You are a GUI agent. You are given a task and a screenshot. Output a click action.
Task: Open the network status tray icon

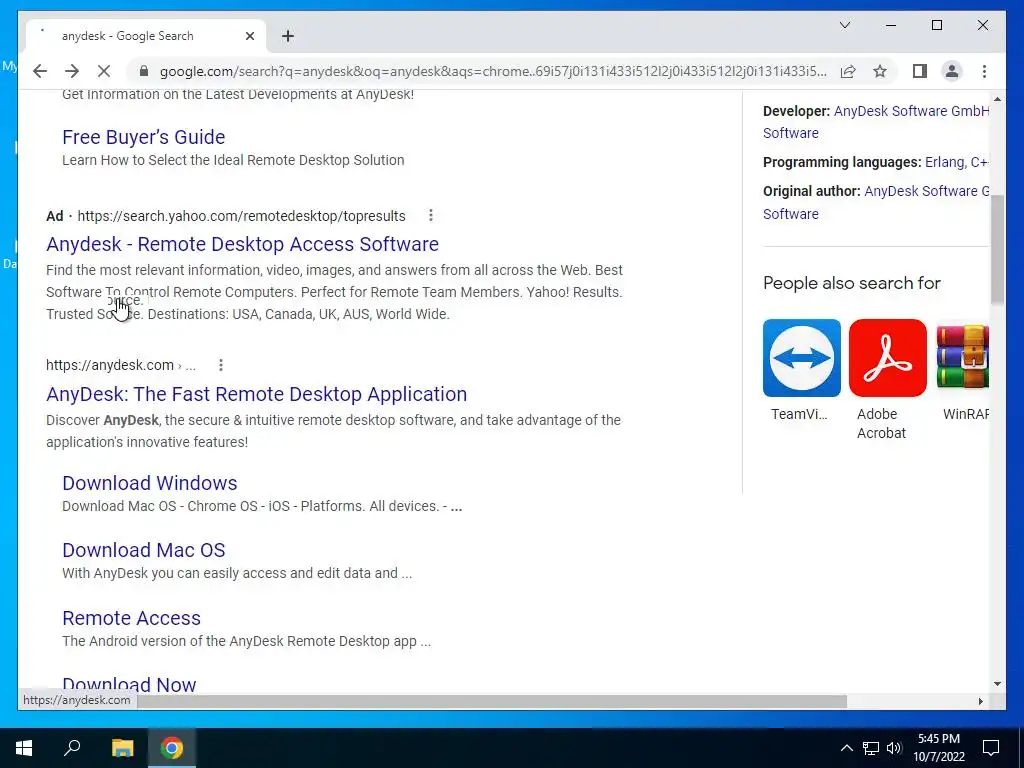point(871,748)
